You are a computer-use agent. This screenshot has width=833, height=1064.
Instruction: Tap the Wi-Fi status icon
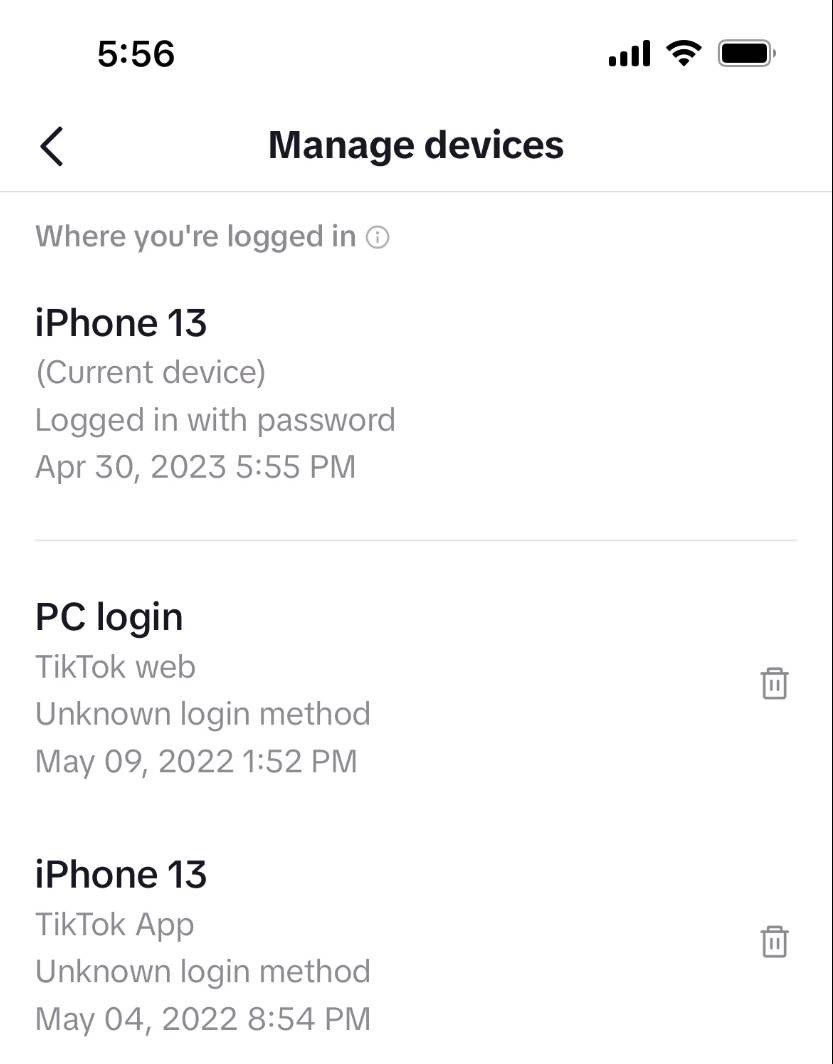pyautogui.click(x=684, y=53)
